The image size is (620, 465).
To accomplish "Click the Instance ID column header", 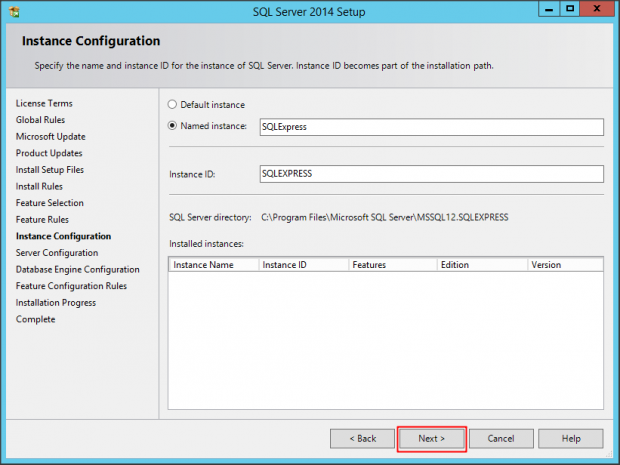I will (304, 265).
